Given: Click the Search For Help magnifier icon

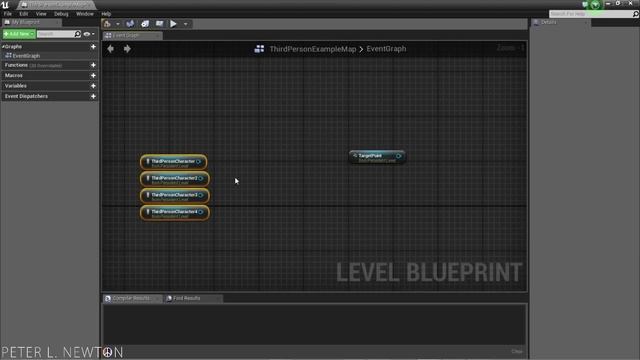Looking at the screenshot, I should pos(636,14).
